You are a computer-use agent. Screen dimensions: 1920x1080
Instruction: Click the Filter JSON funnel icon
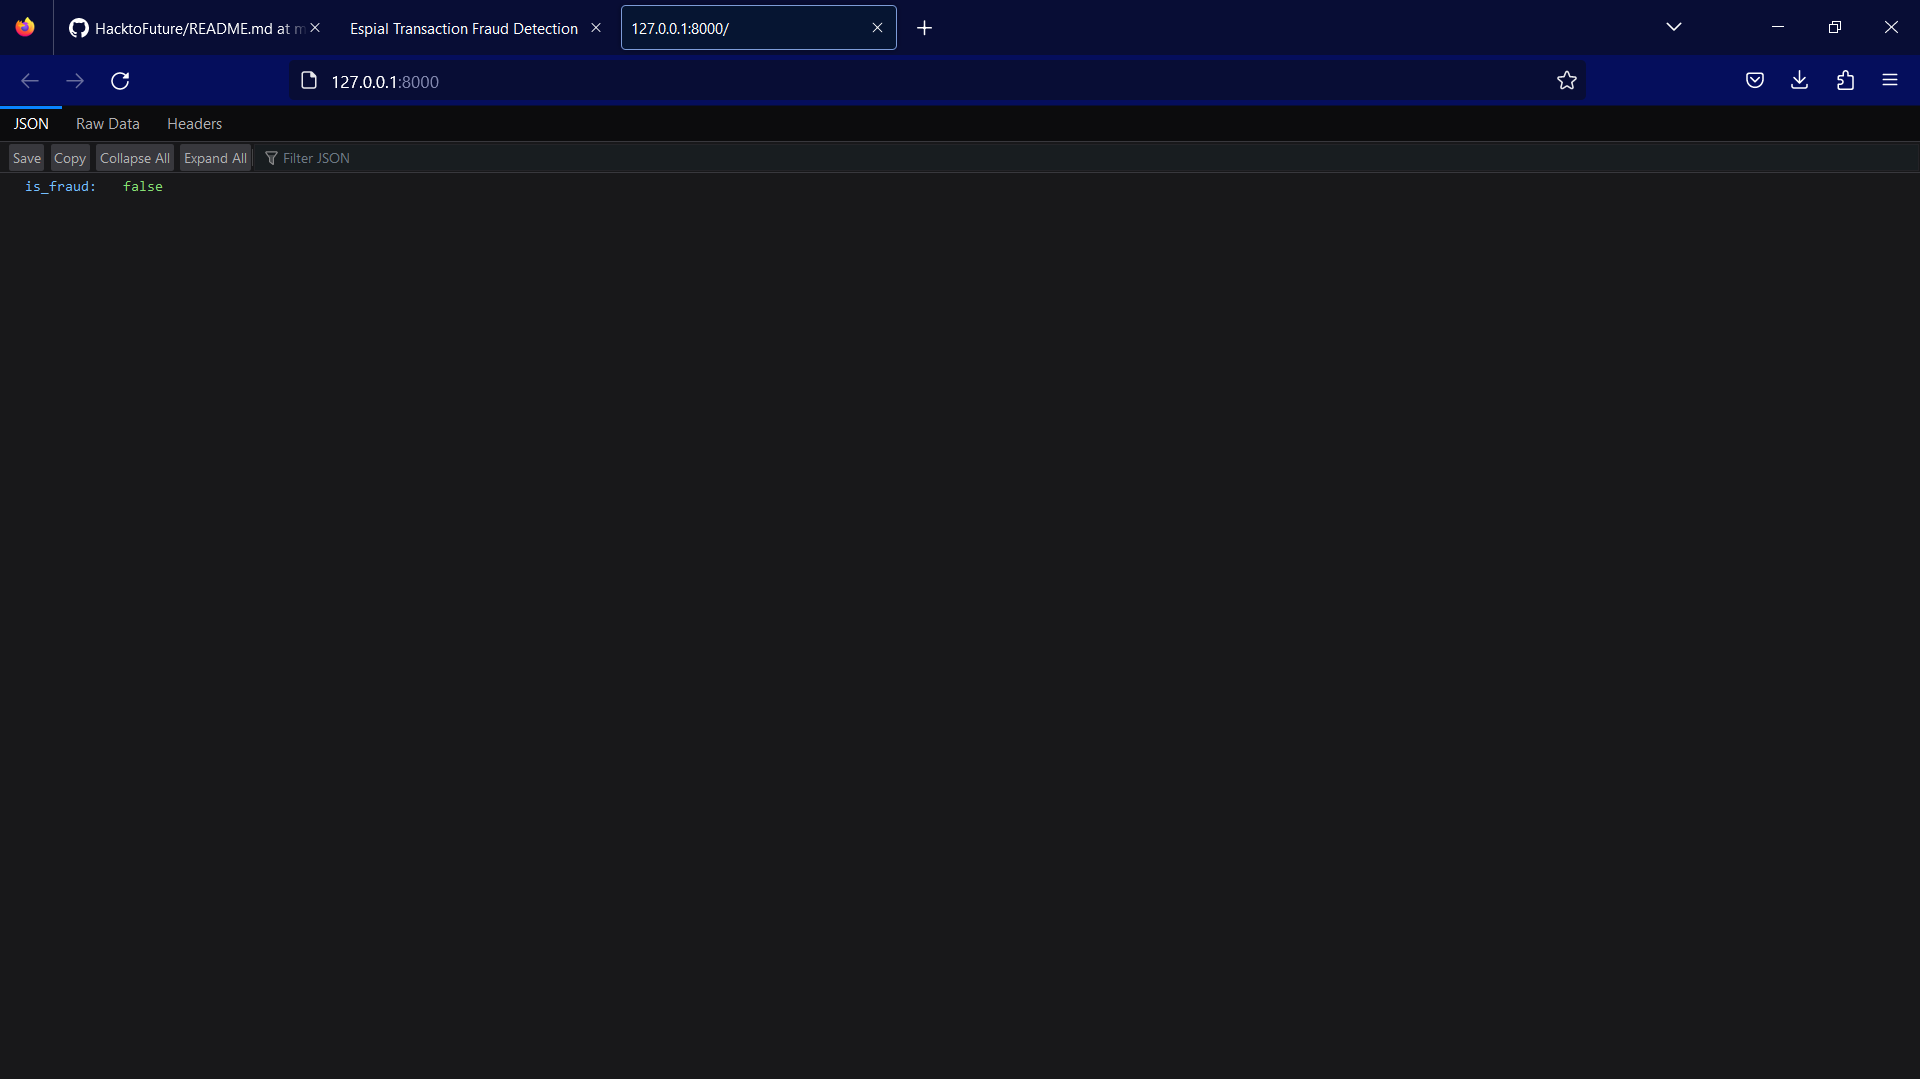pyautogui.click(x=272, y=157)
